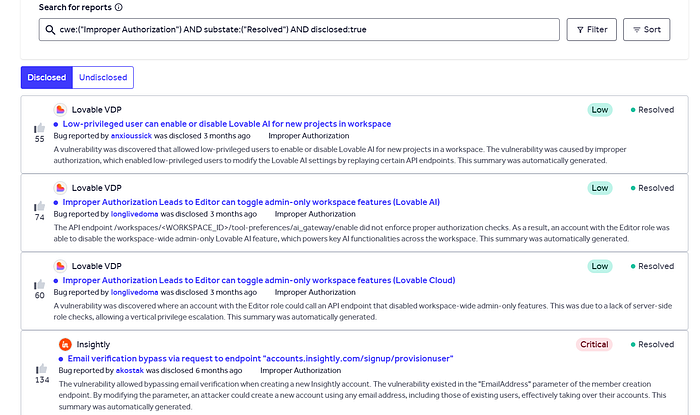Click the Critical severity badge
The height and width of the screenshot is (415, 700).
[594, 344]
